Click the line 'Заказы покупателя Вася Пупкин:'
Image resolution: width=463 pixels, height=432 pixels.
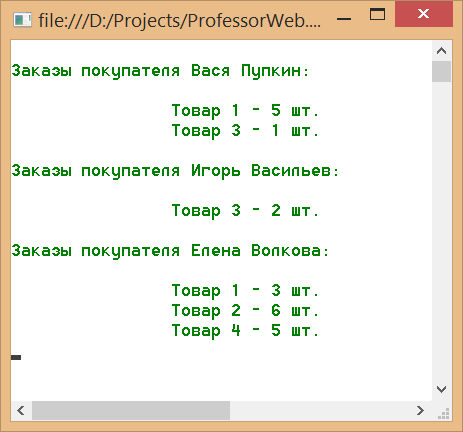(x=161, y=71)
